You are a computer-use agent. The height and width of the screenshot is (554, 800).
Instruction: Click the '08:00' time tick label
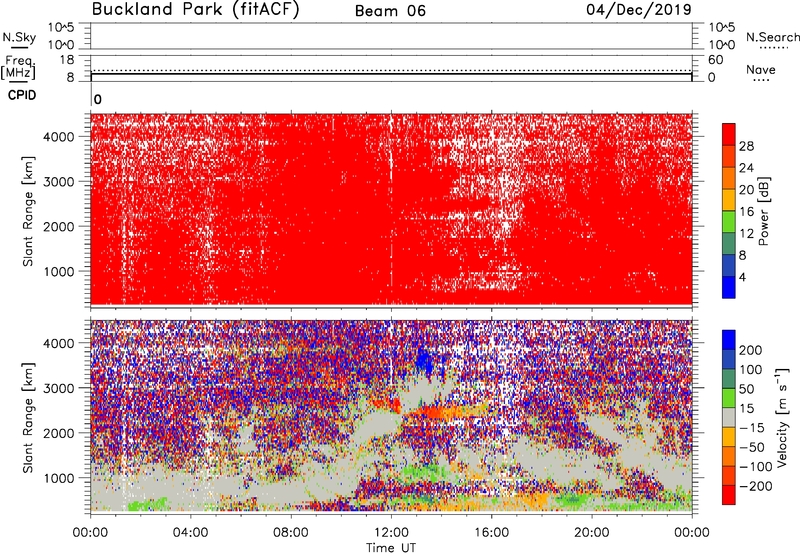(x=291, y=533)
